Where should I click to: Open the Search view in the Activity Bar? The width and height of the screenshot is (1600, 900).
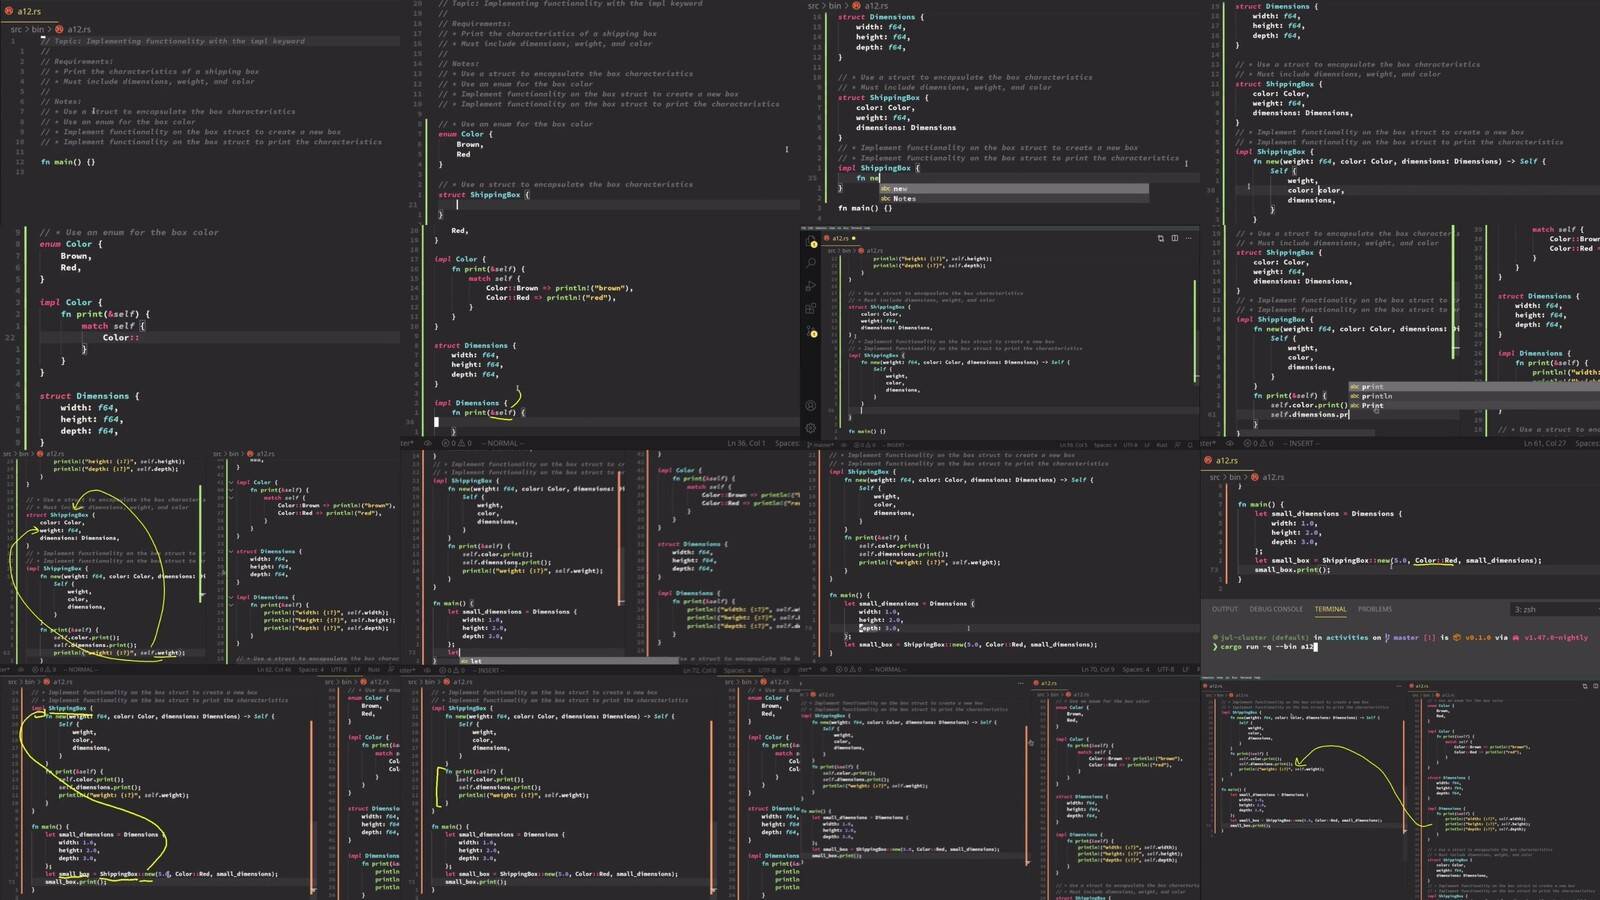[x=810, y=263]
